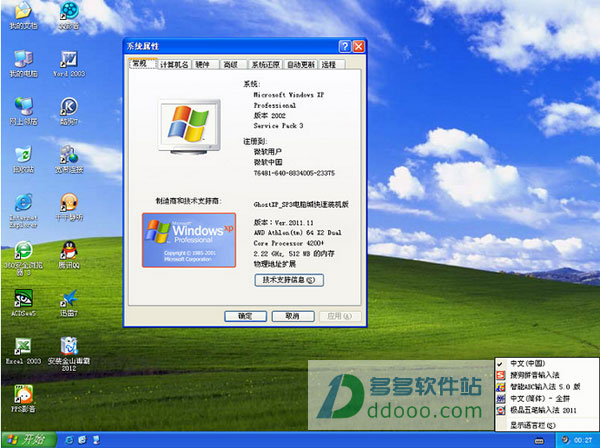Close the 系统属性 dialog
Viewport: 600px width, 448px height.
coord(359,46)
